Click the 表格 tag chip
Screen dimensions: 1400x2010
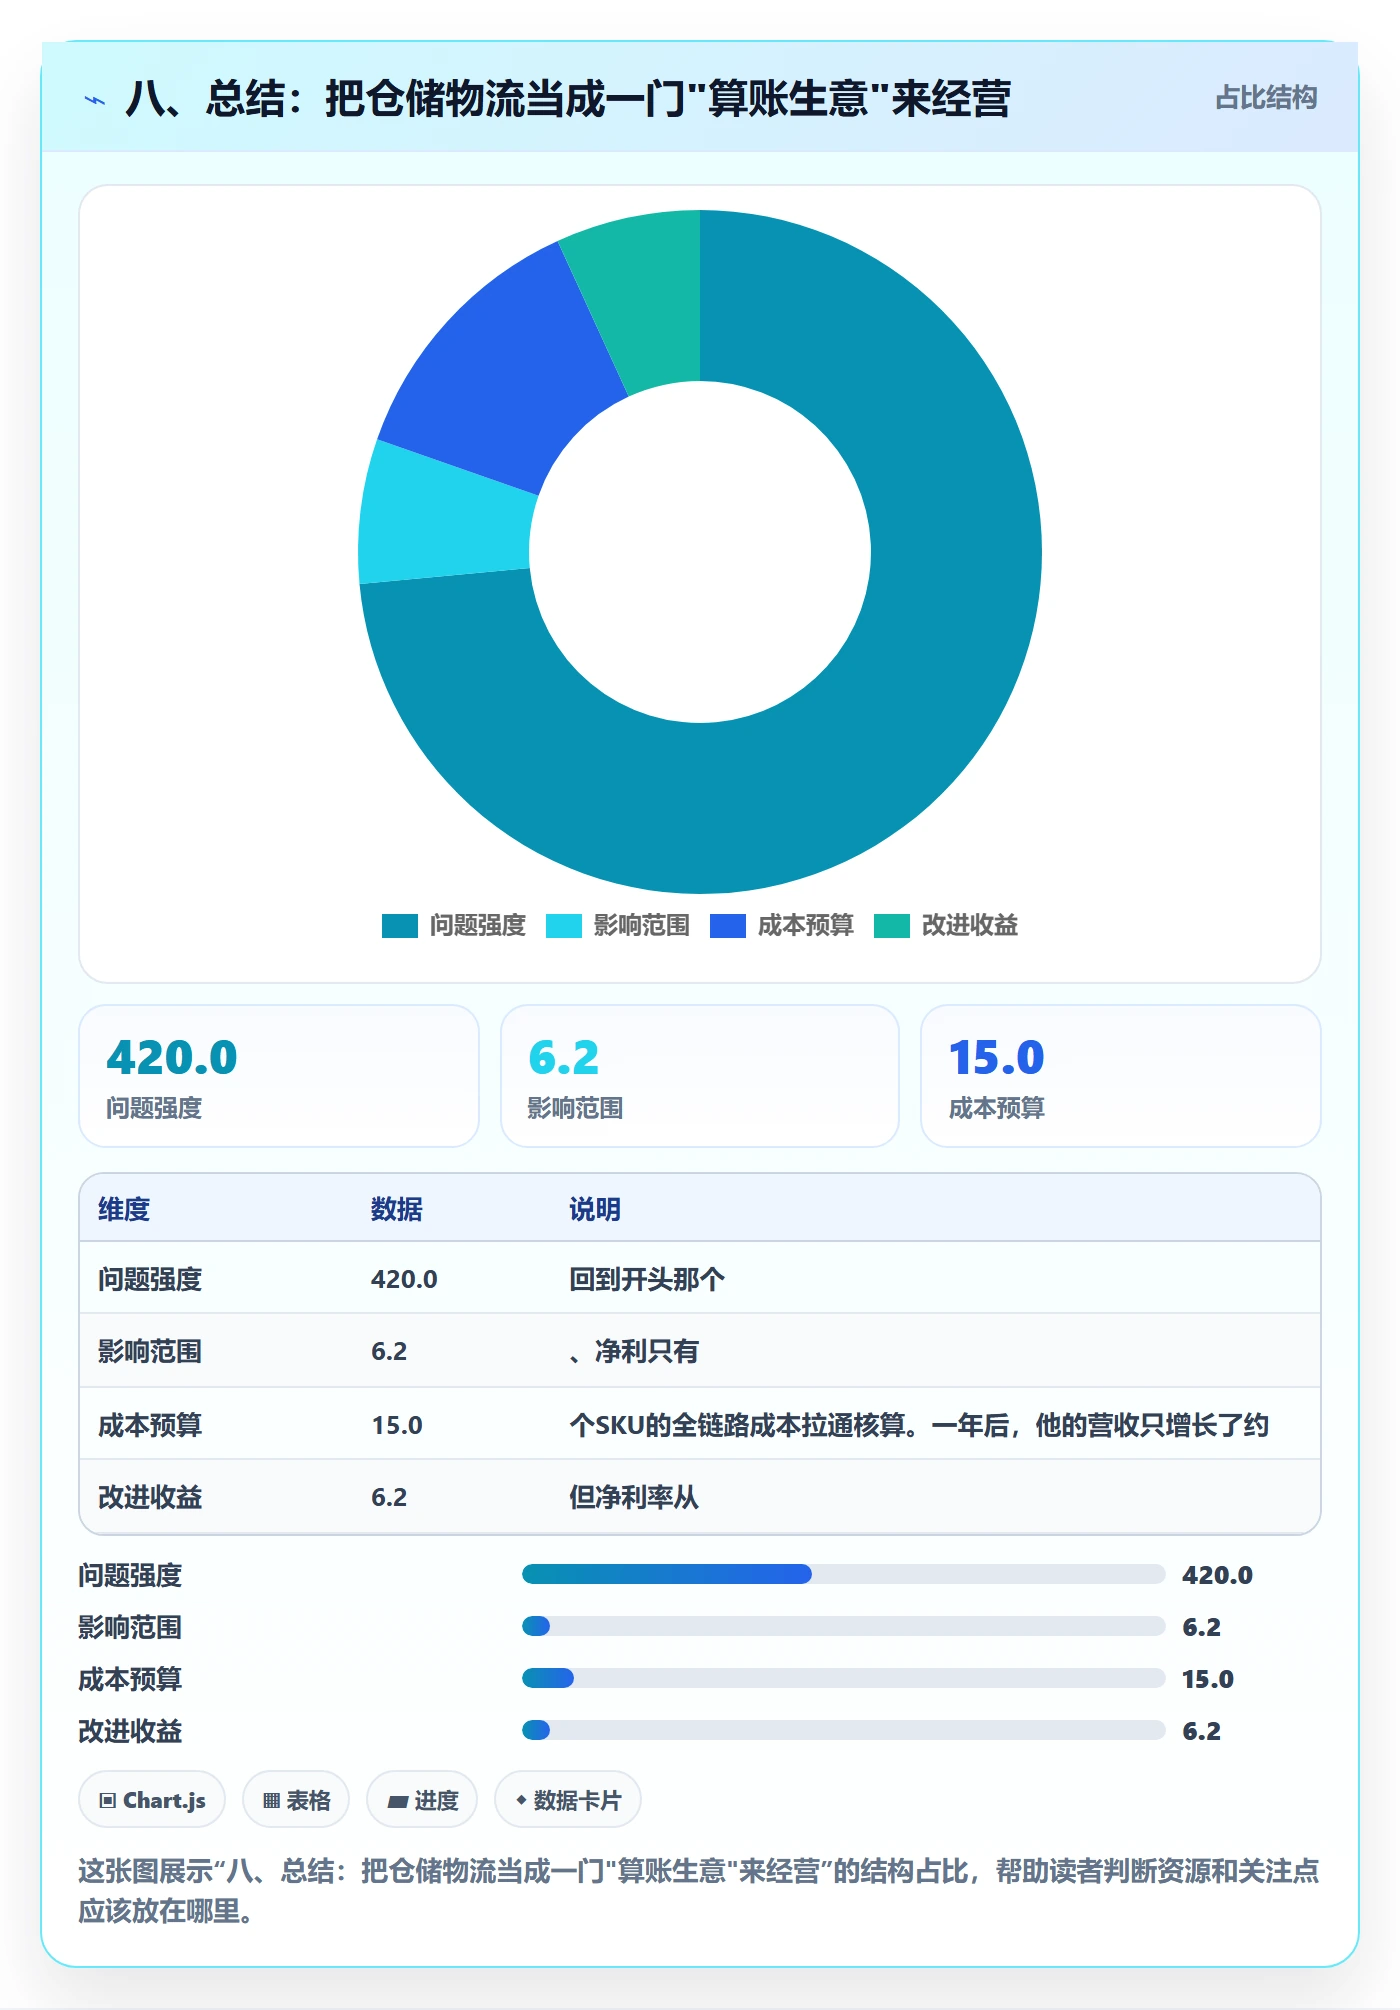[x=296, y=1800]
